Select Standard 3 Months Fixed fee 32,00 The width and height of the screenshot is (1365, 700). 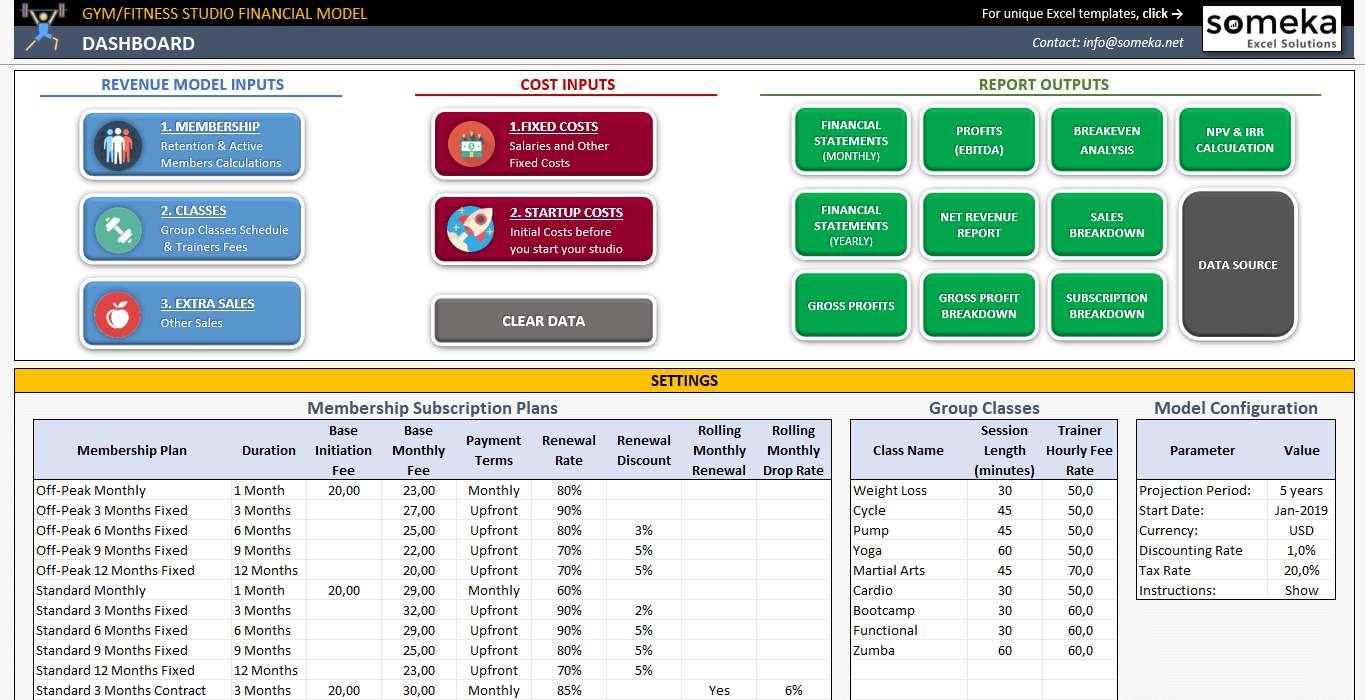tap(418, 611)
